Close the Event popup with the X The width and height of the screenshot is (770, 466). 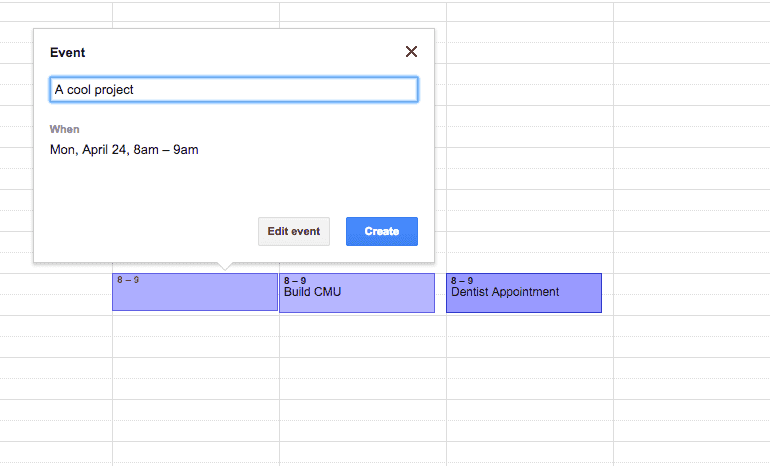click(411, 52)
